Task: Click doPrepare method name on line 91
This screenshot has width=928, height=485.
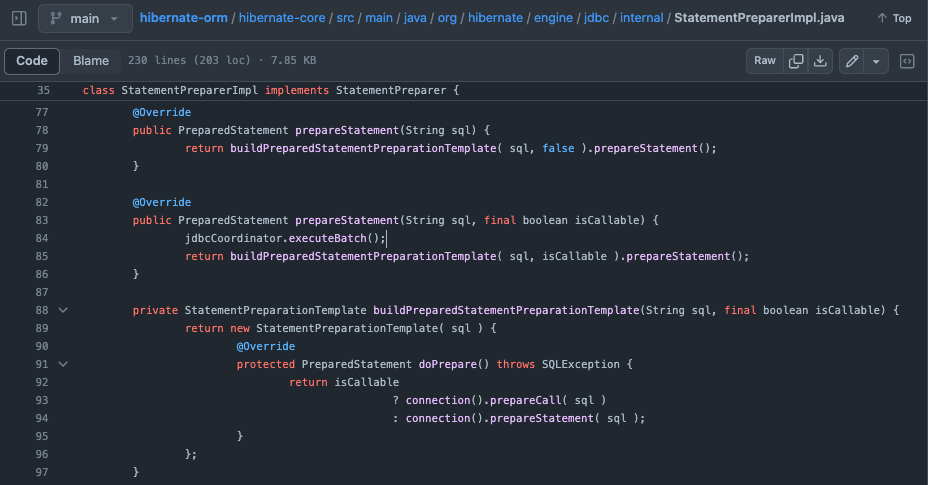Action: [447, 364]
